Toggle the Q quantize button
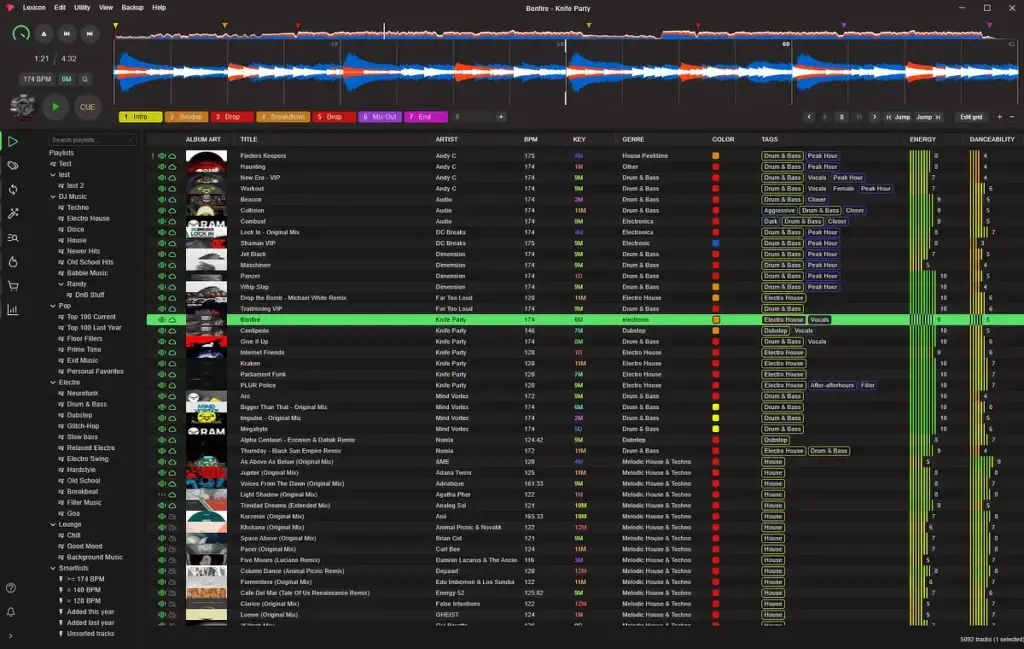 84,79
